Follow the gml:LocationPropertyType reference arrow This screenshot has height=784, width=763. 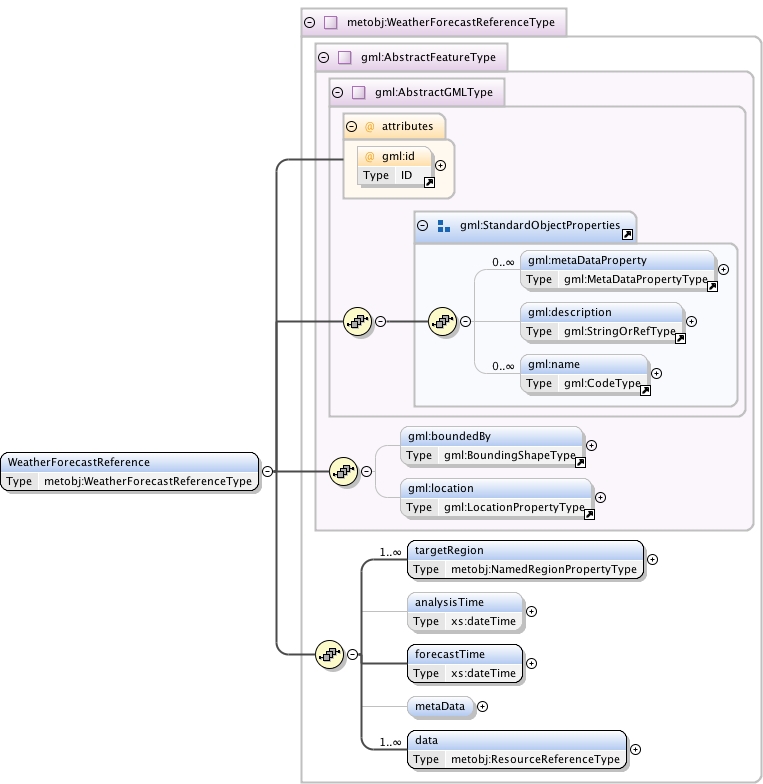coord(590,514)
